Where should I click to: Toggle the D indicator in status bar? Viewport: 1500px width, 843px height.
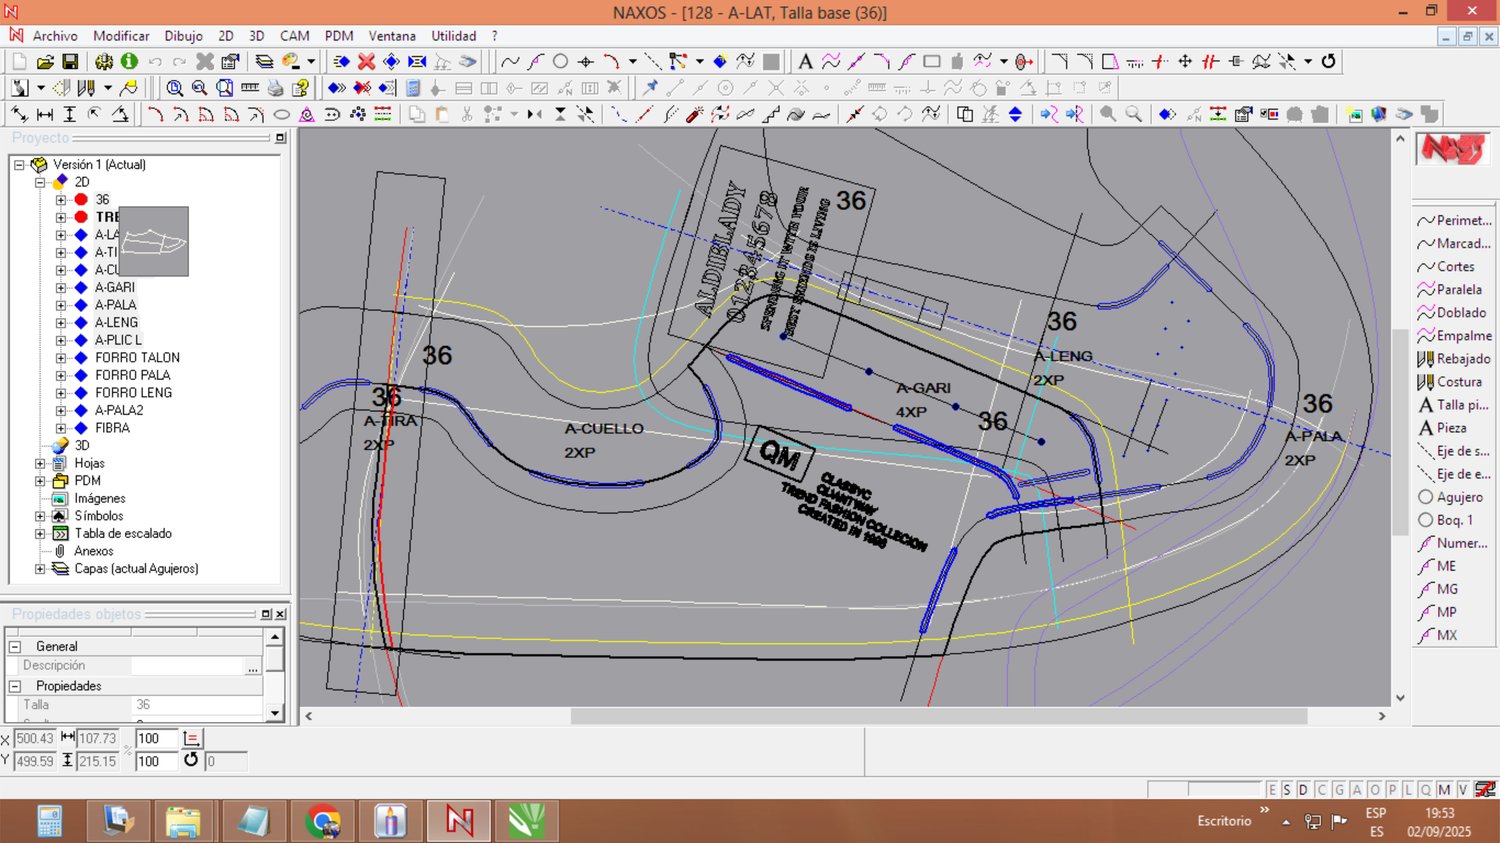(x=1303, y=790)
